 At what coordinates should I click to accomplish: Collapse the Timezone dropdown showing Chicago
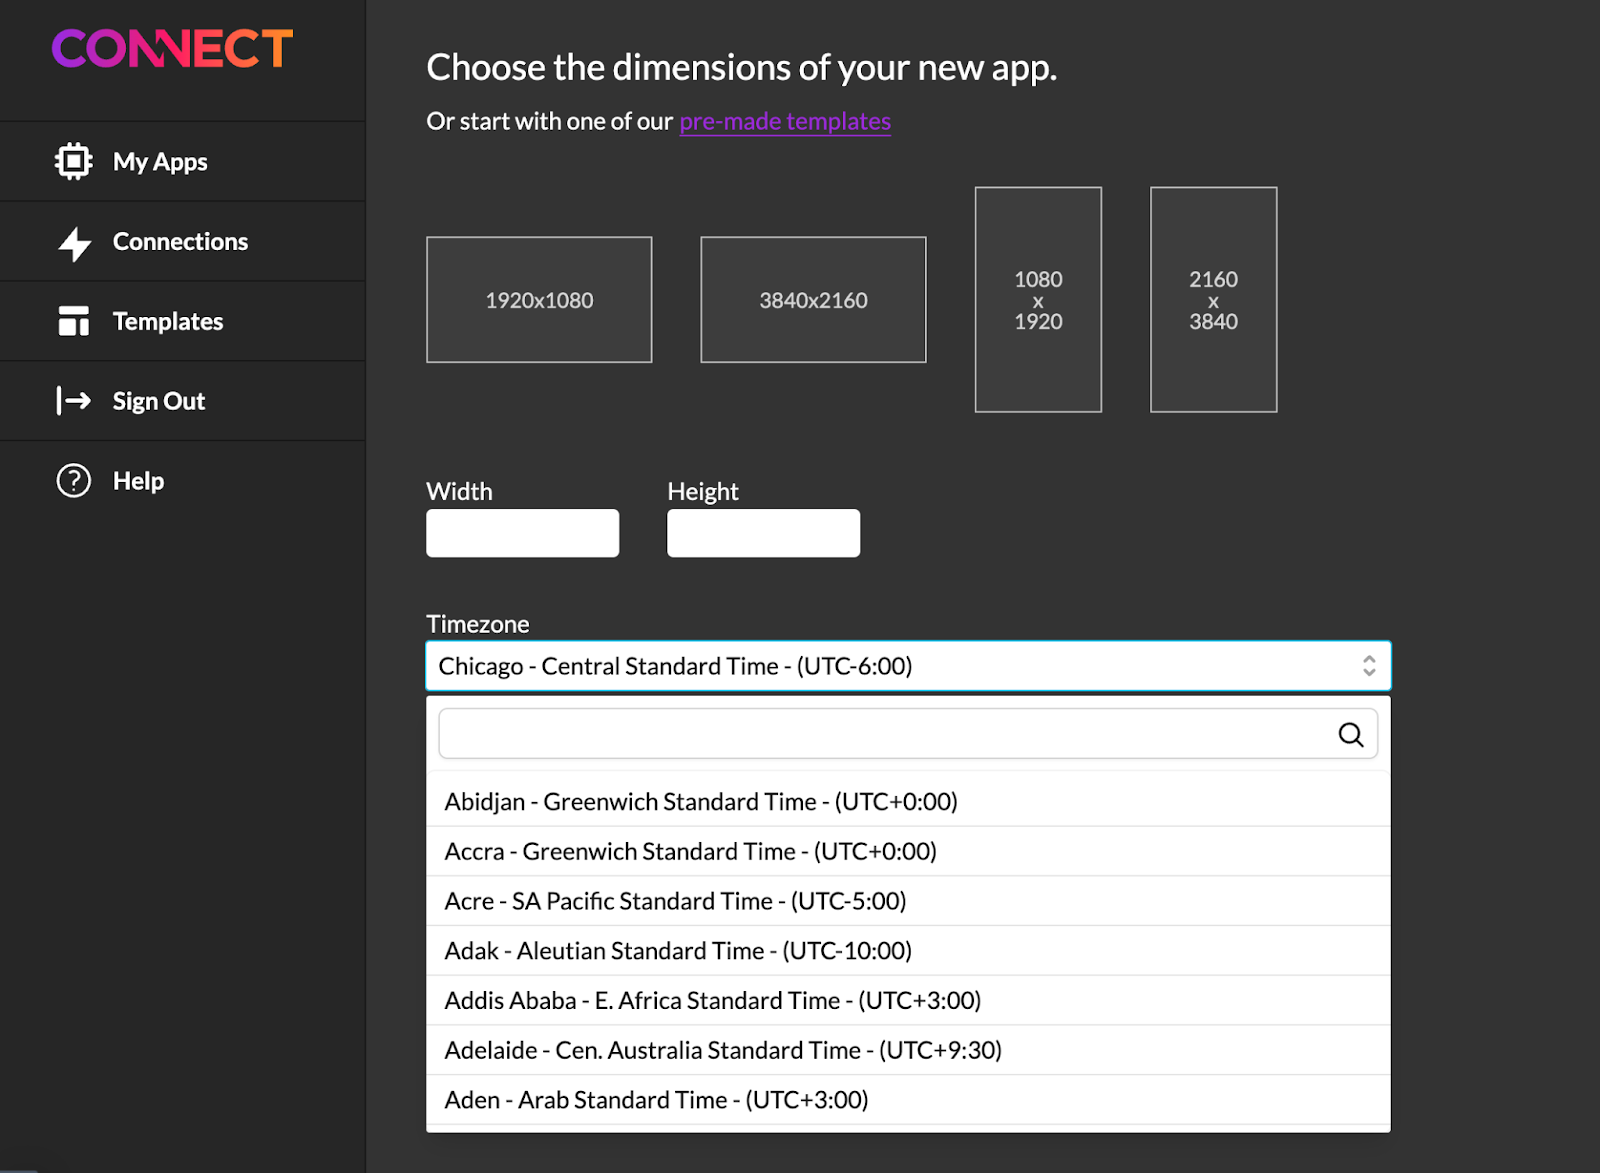click(x=908, y=666)
